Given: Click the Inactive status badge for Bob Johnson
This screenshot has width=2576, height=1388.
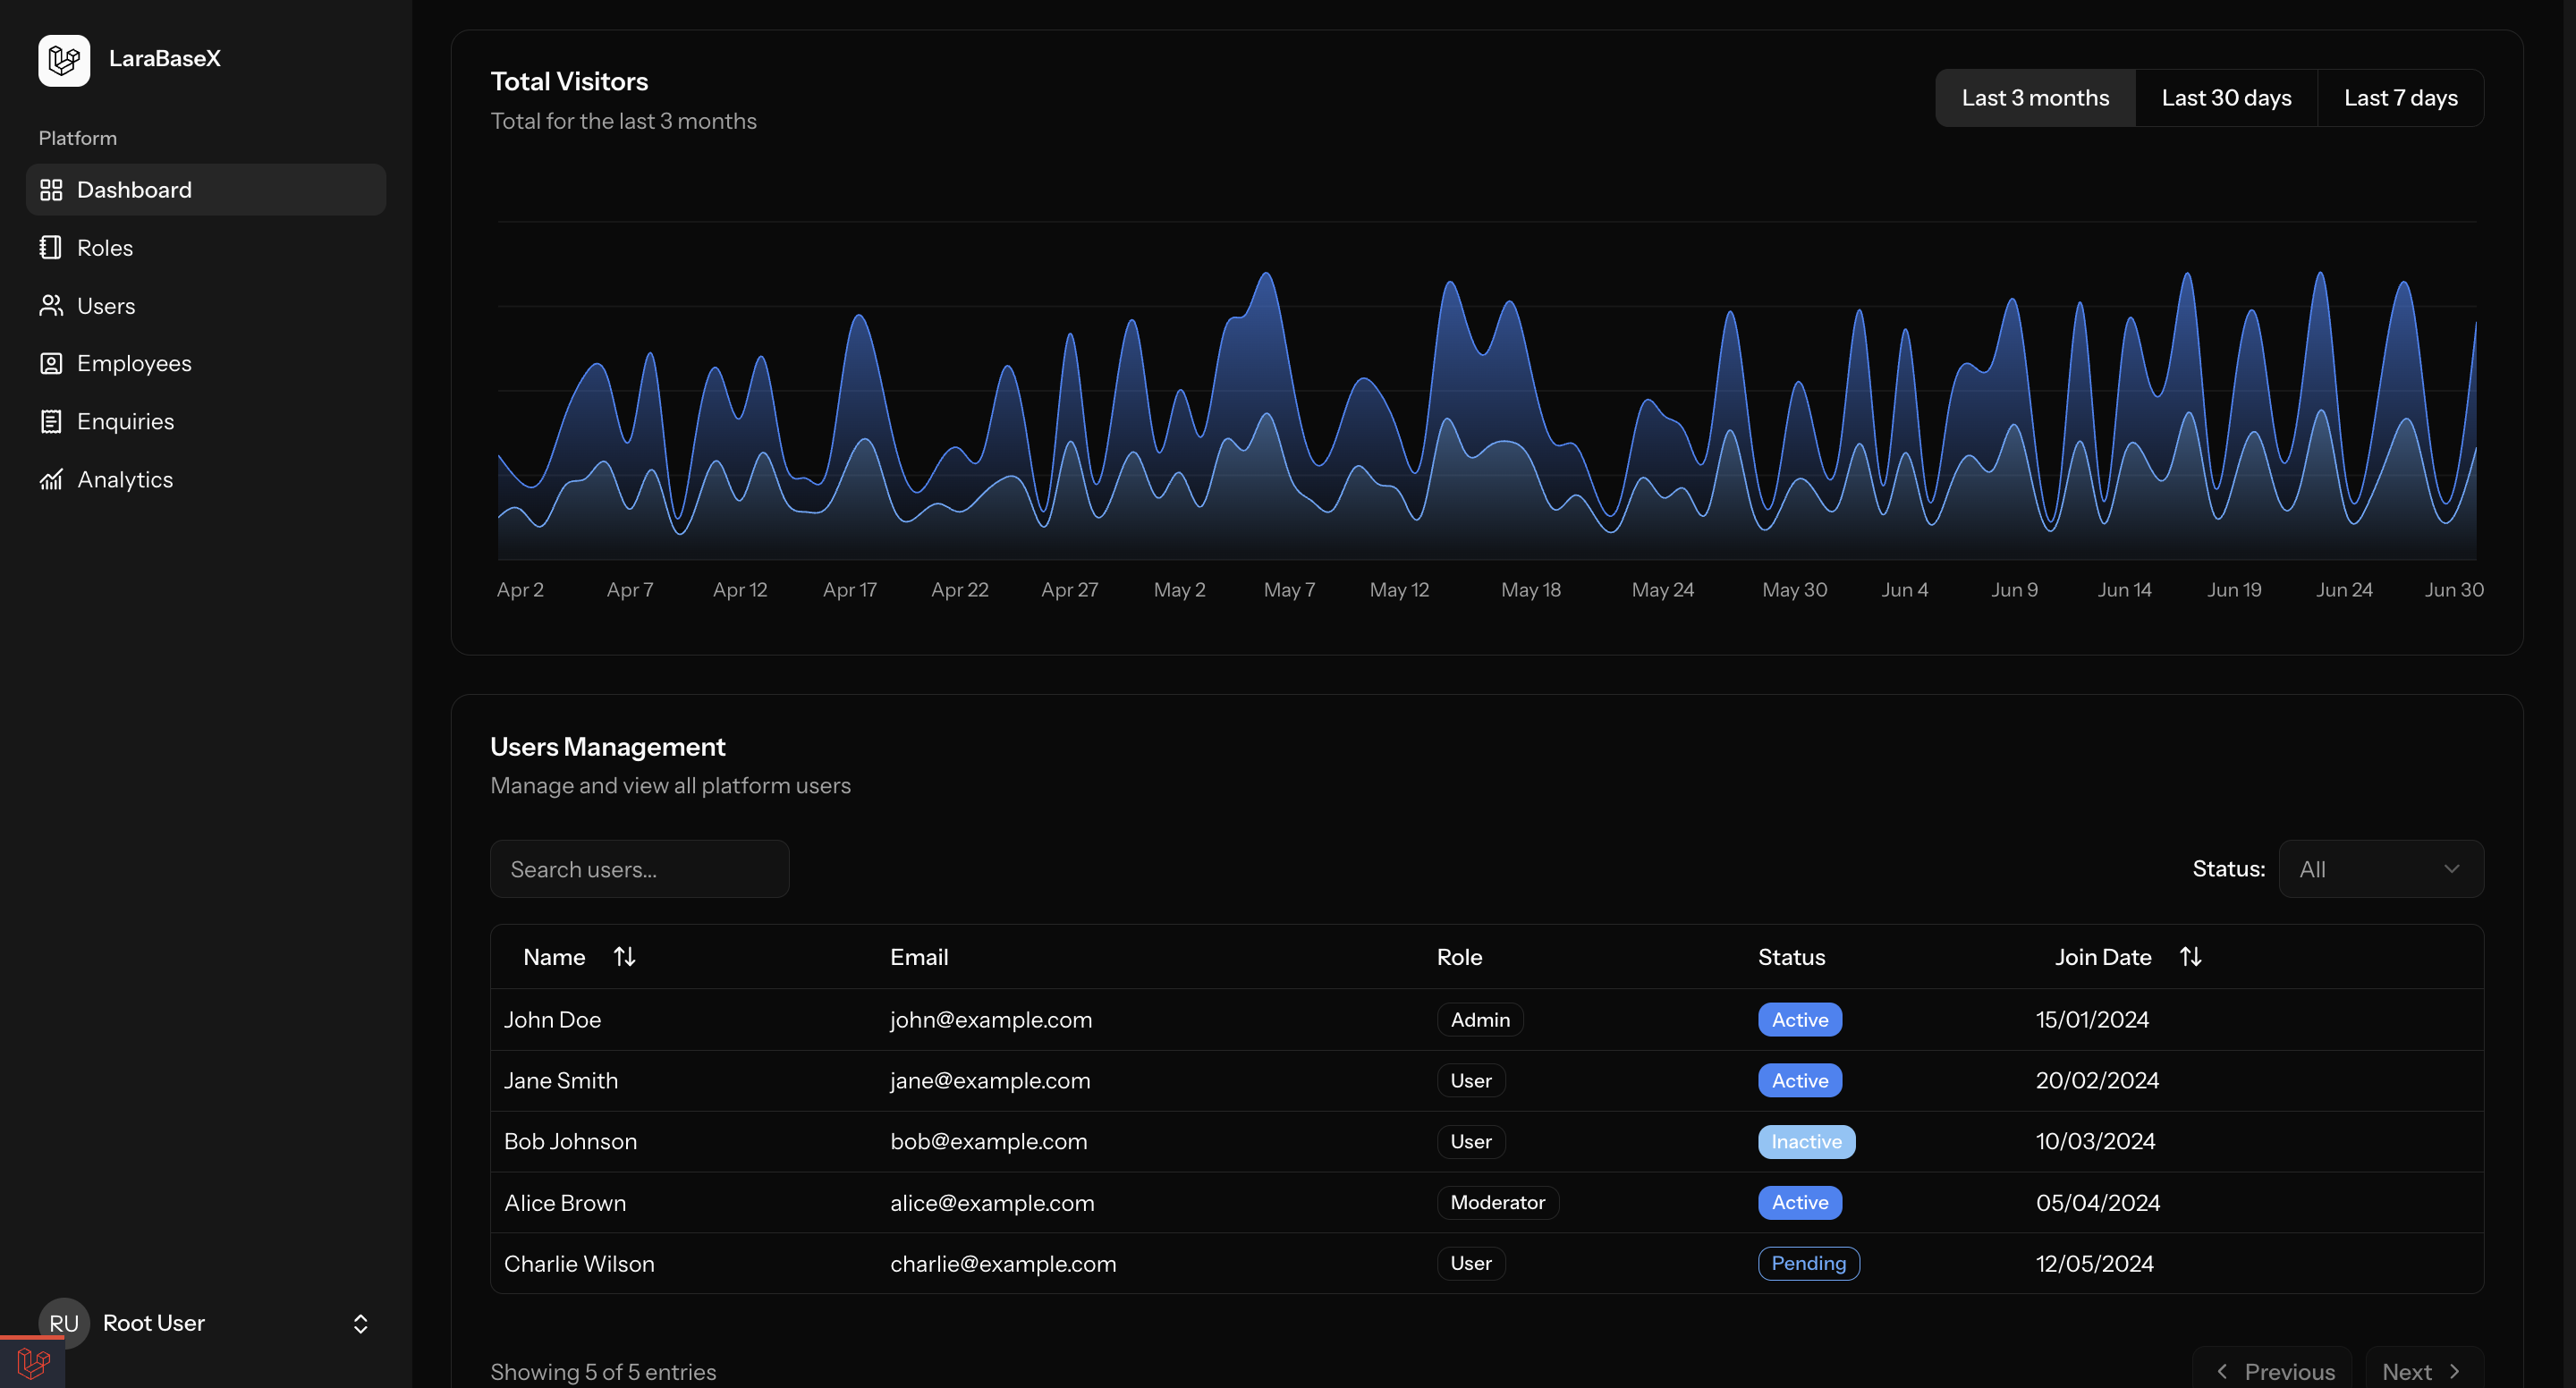Looking at the screenshot, I should point(1807,1142).
